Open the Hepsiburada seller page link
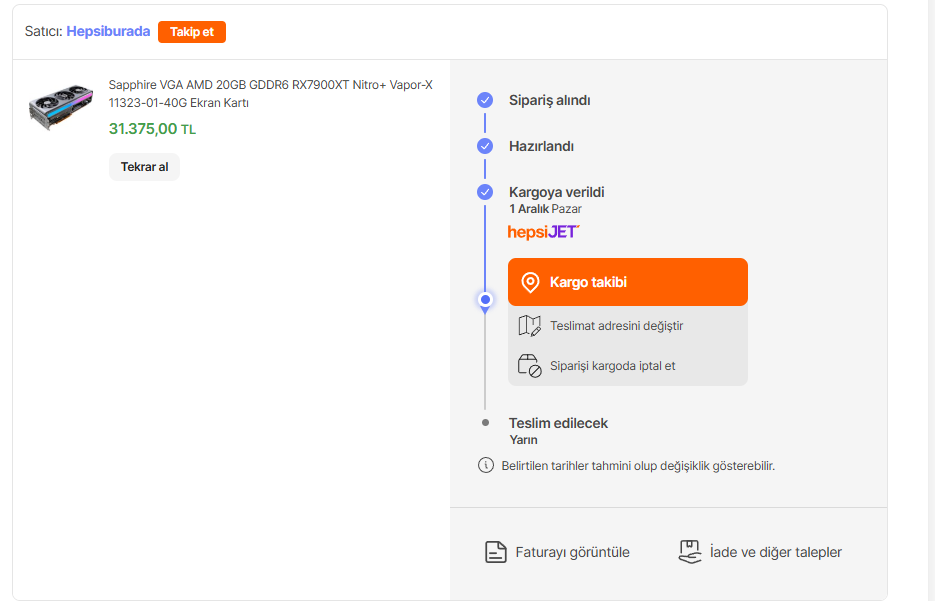 click(x=108, y=31)
